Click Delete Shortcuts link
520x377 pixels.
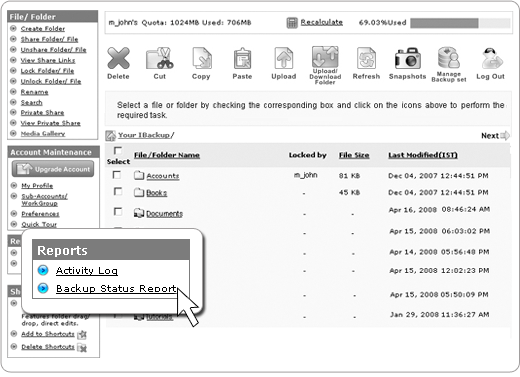[x=48, y=347]
